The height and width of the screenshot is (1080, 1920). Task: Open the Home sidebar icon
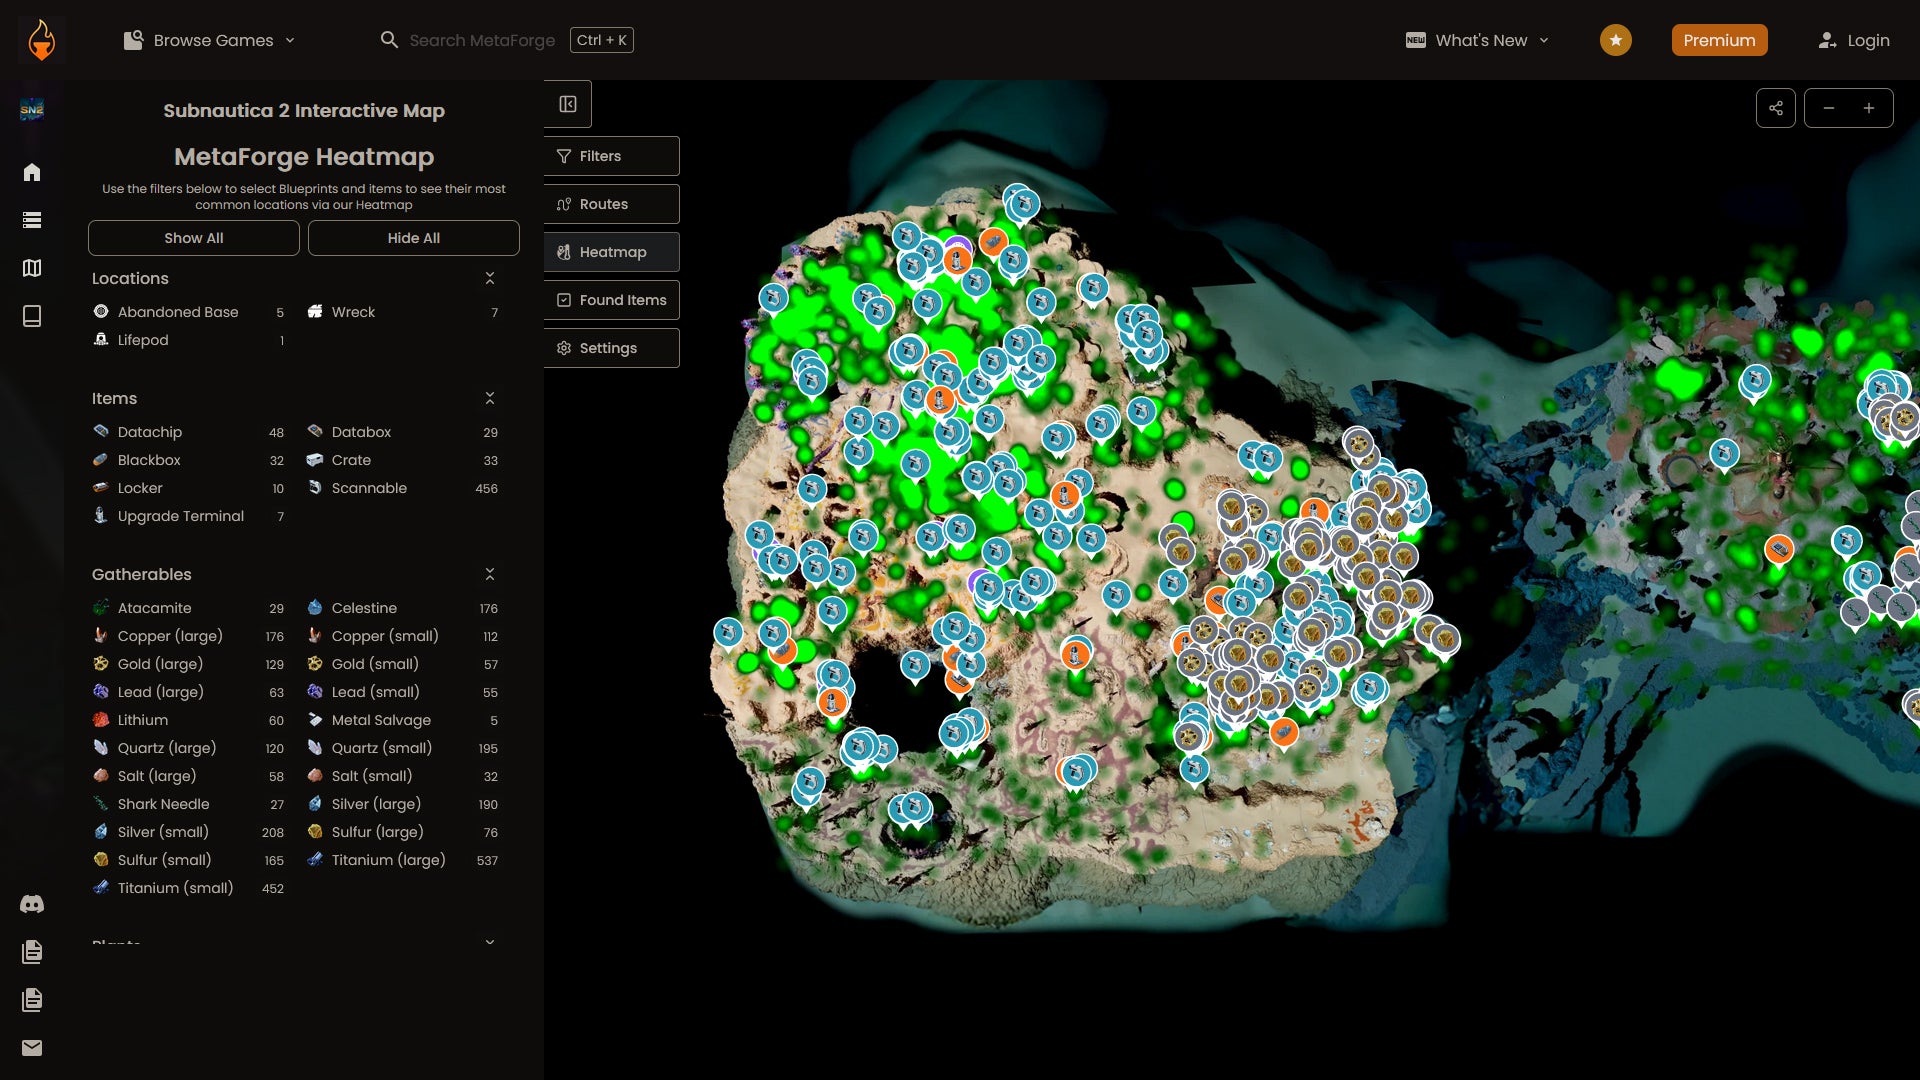(32, 172)
